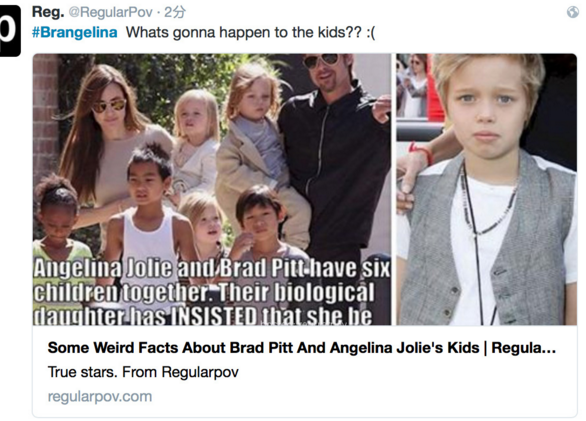
Task: Click the globe icon on the tweet
Action: 573,12
